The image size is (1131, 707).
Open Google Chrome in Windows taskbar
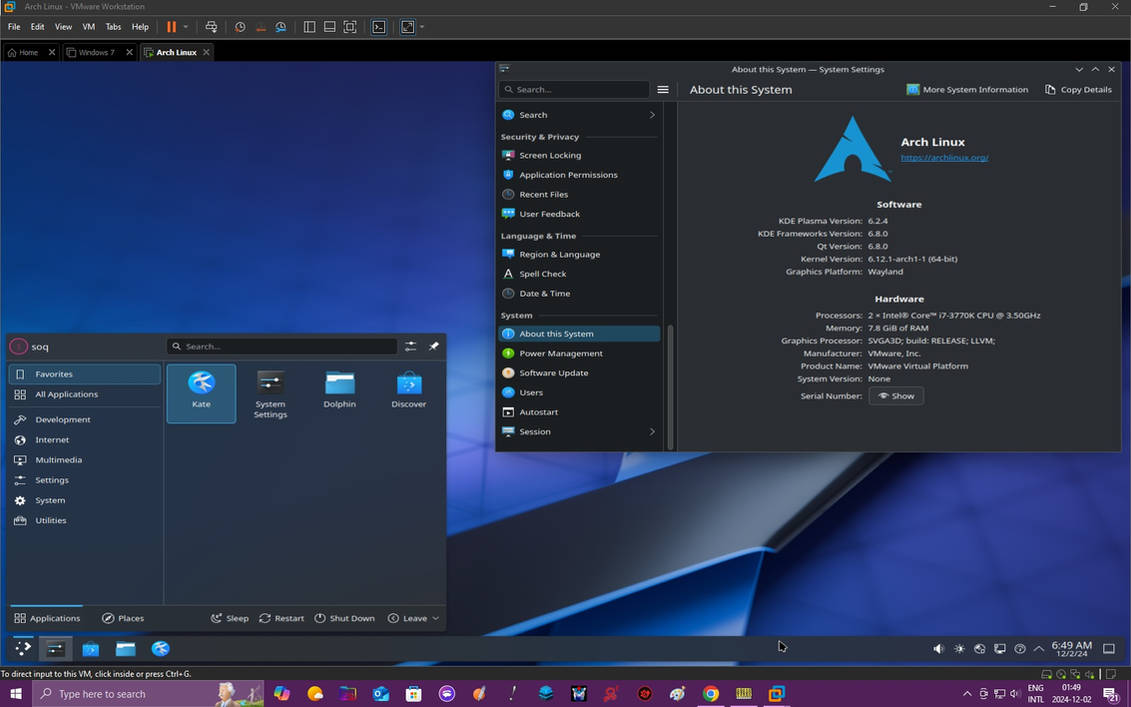click(x=710, y=693)
